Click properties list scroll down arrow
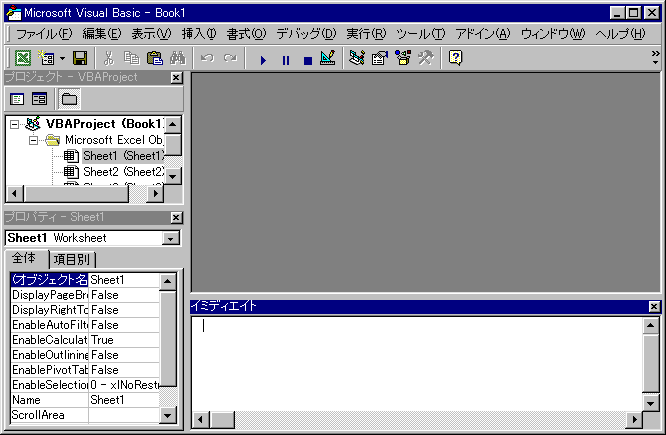Screen dimensions: 666x435 pos(168,415)
